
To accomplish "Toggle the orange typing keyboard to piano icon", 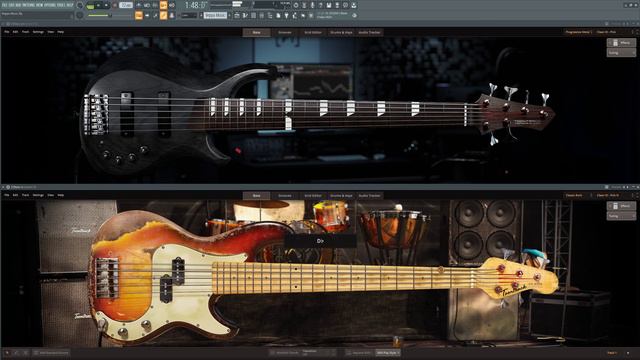I will 139,16.
